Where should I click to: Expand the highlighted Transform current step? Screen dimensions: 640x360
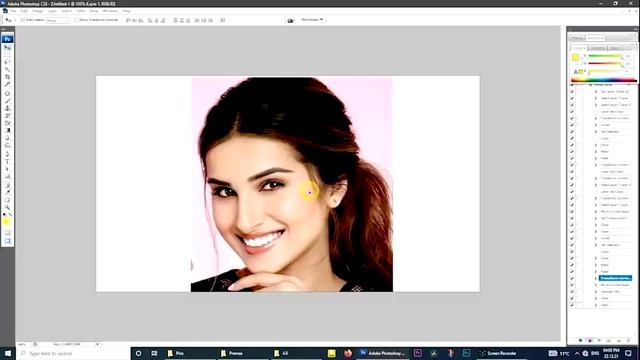(x=596, y=278)
